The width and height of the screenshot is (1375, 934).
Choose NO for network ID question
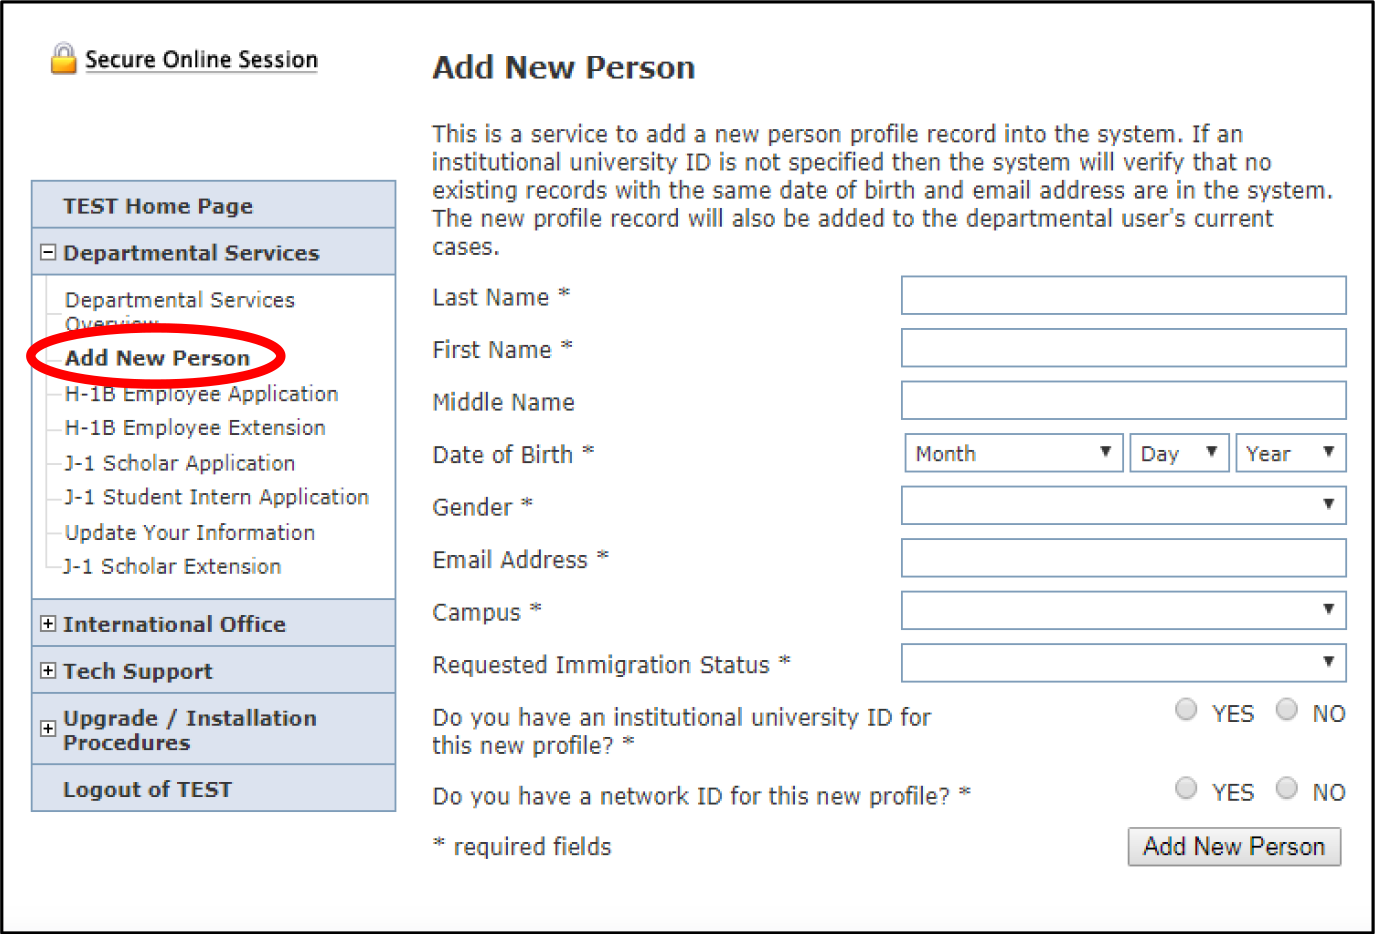[x=1287, y=789]
